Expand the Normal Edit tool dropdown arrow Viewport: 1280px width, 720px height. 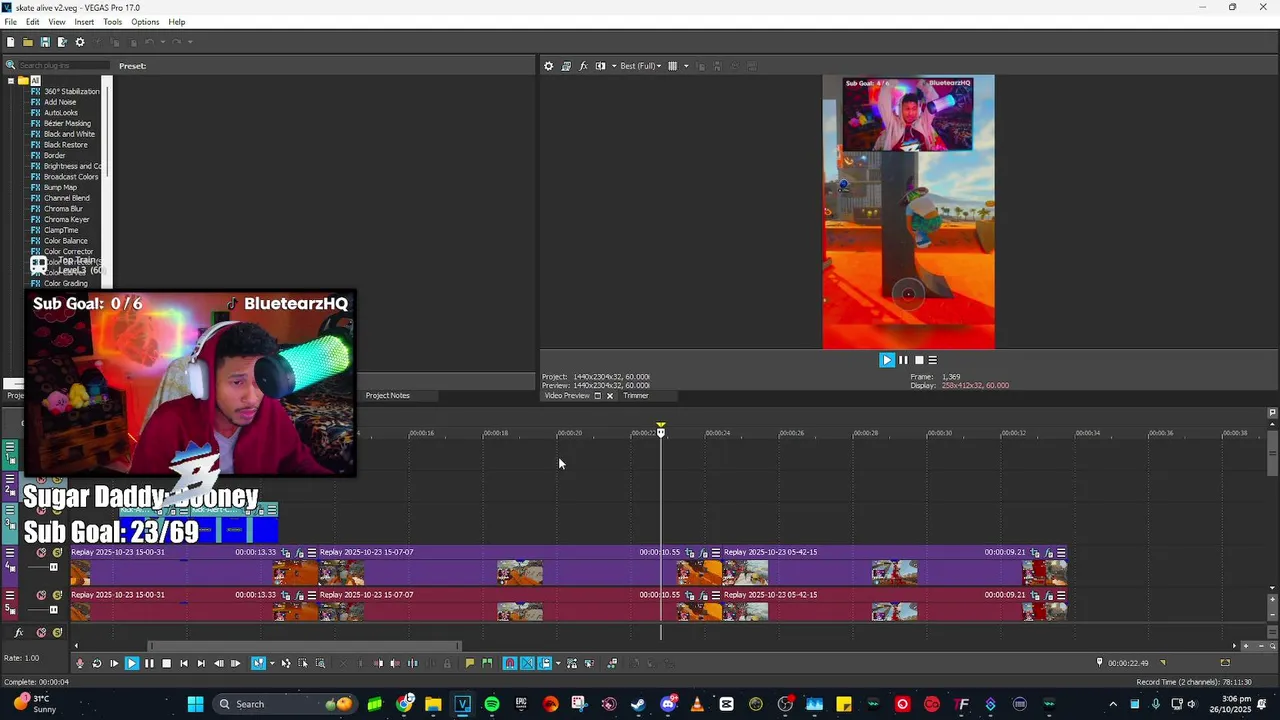[272, 663]
